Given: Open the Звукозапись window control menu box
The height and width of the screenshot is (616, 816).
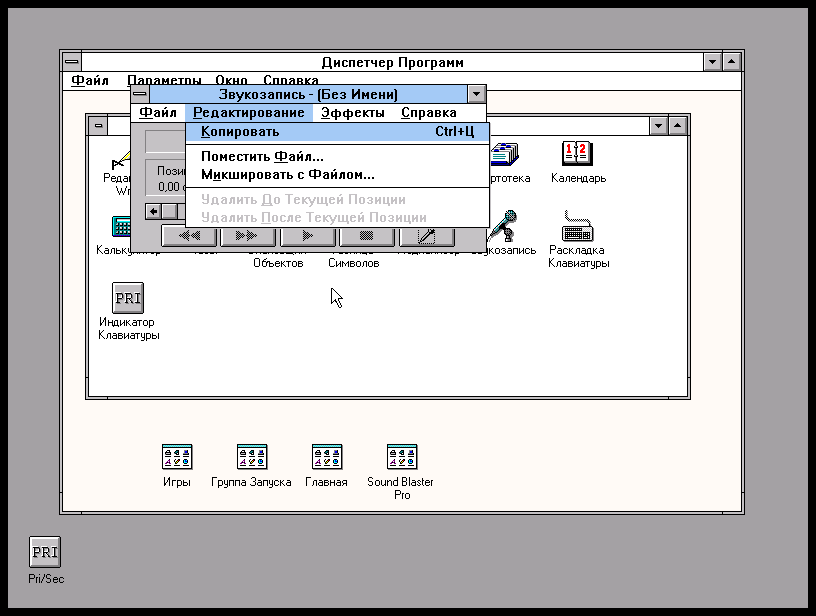Looking at the screenshot, I should [x=140, y=94].
